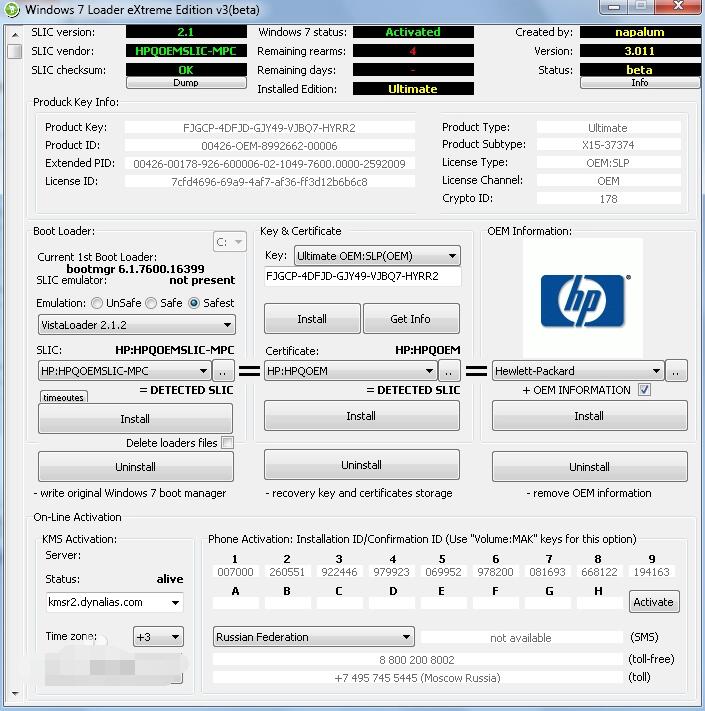705x711 pixels.
Task: Click the Activate button for phone activation
Action: [654, 602]
